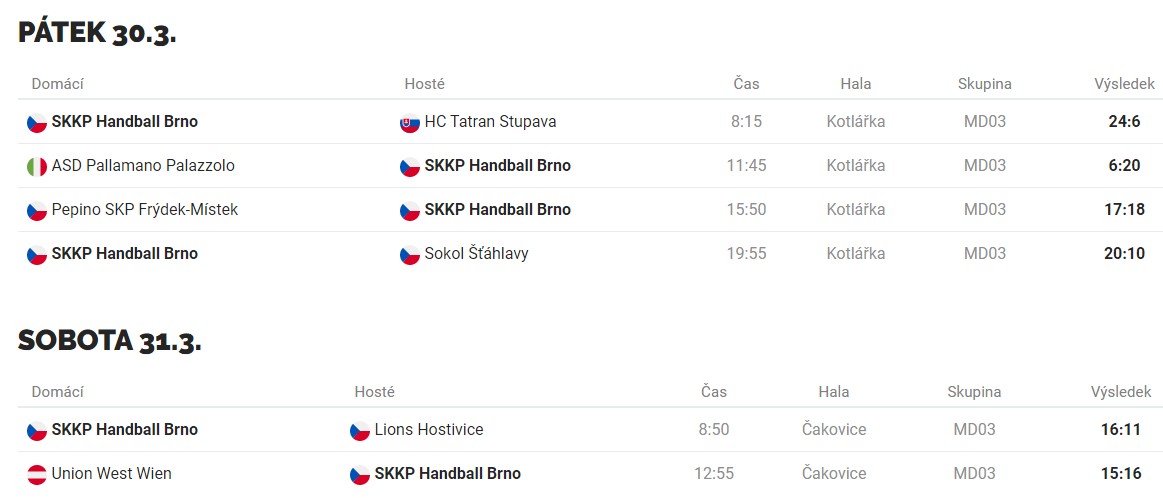This screenshot has width=1163, height=498.
Task: Click the Austrian flag beside Union West Wien
Action: click(36, 474)
